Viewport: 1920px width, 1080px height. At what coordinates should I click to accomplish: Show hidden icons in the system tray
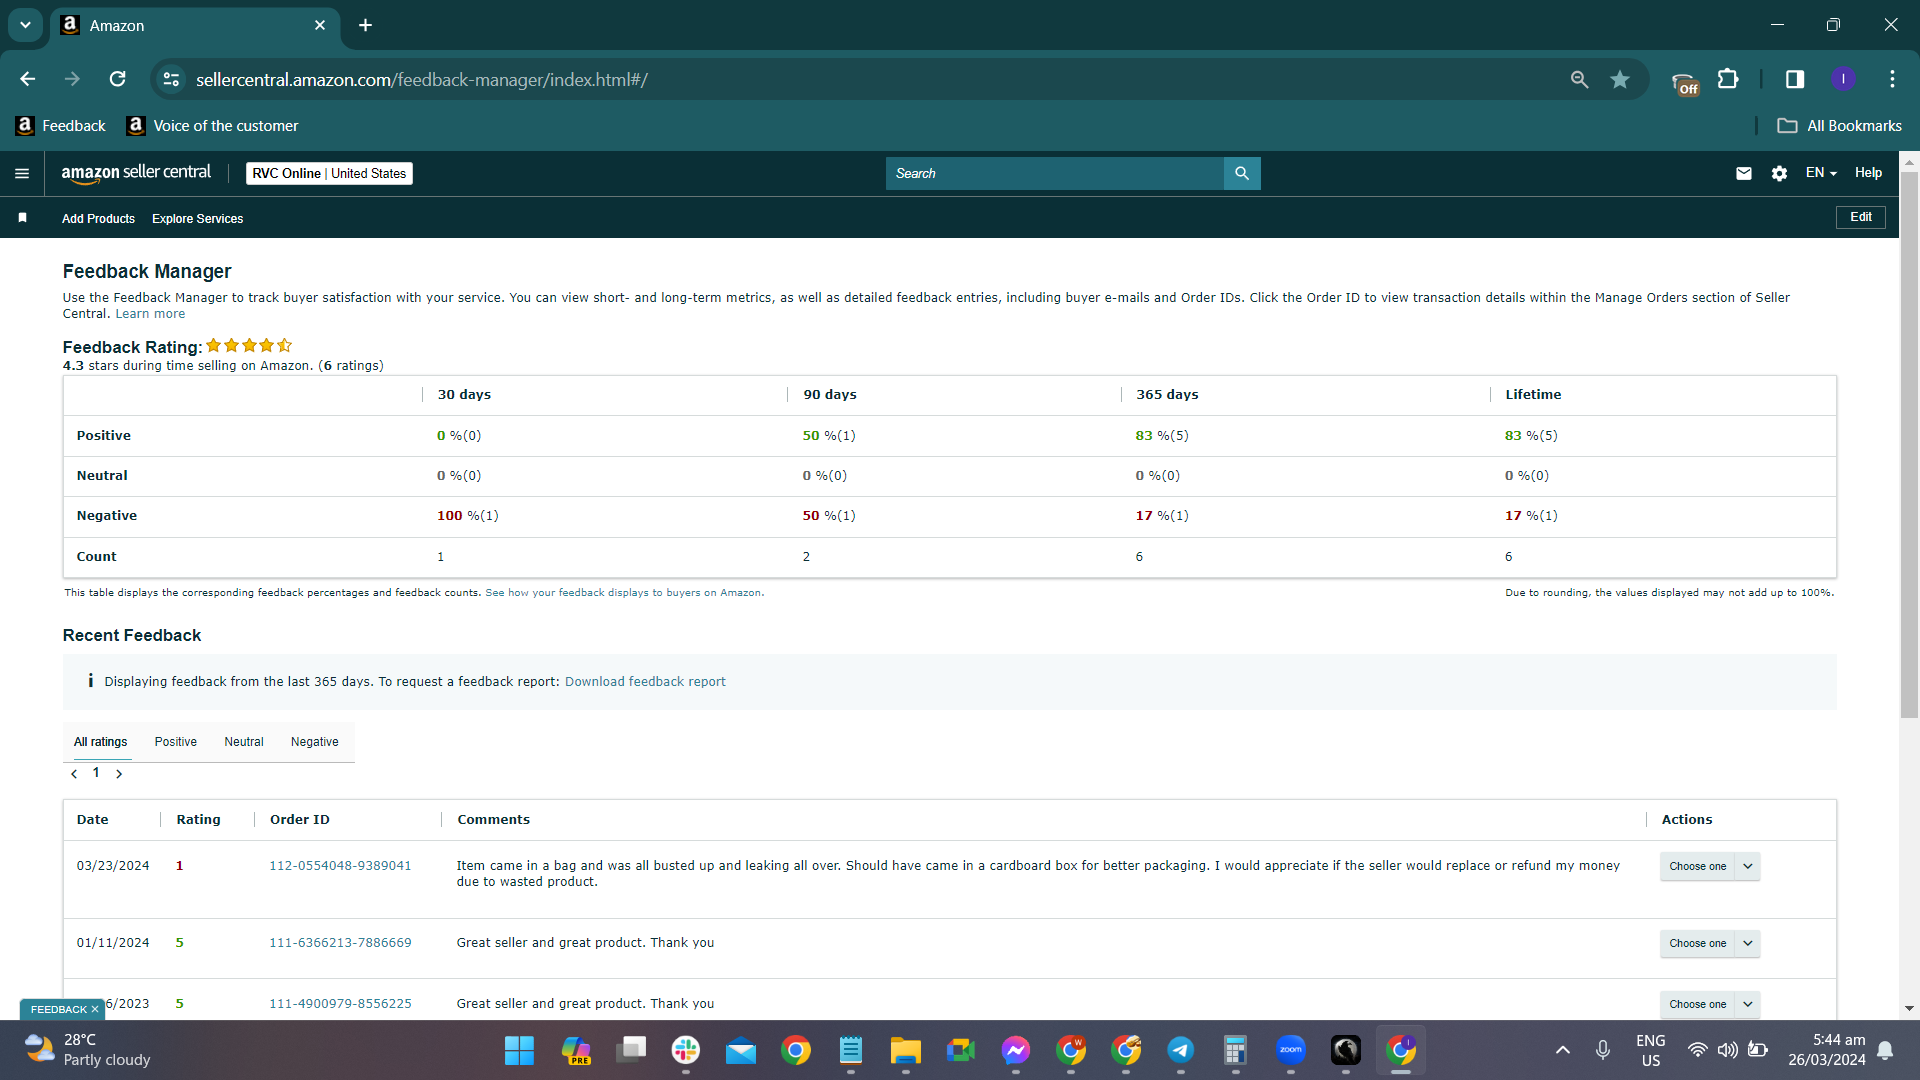click(1563, 1050)
